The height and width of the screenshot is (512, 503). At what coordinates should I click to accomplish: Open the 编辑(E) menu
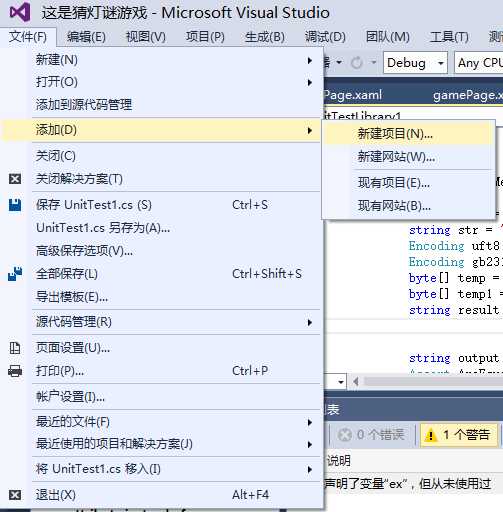[x=86, y=37]
